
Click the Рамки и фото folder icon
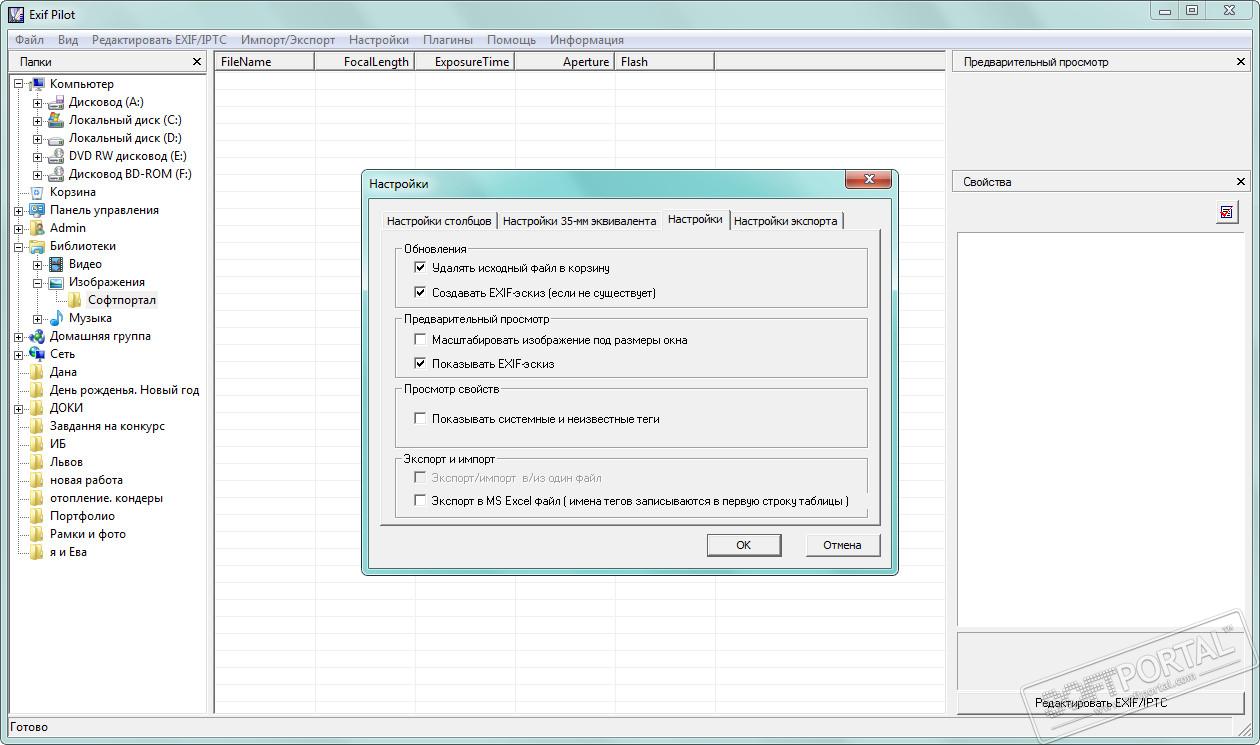[x=37, y=534]
